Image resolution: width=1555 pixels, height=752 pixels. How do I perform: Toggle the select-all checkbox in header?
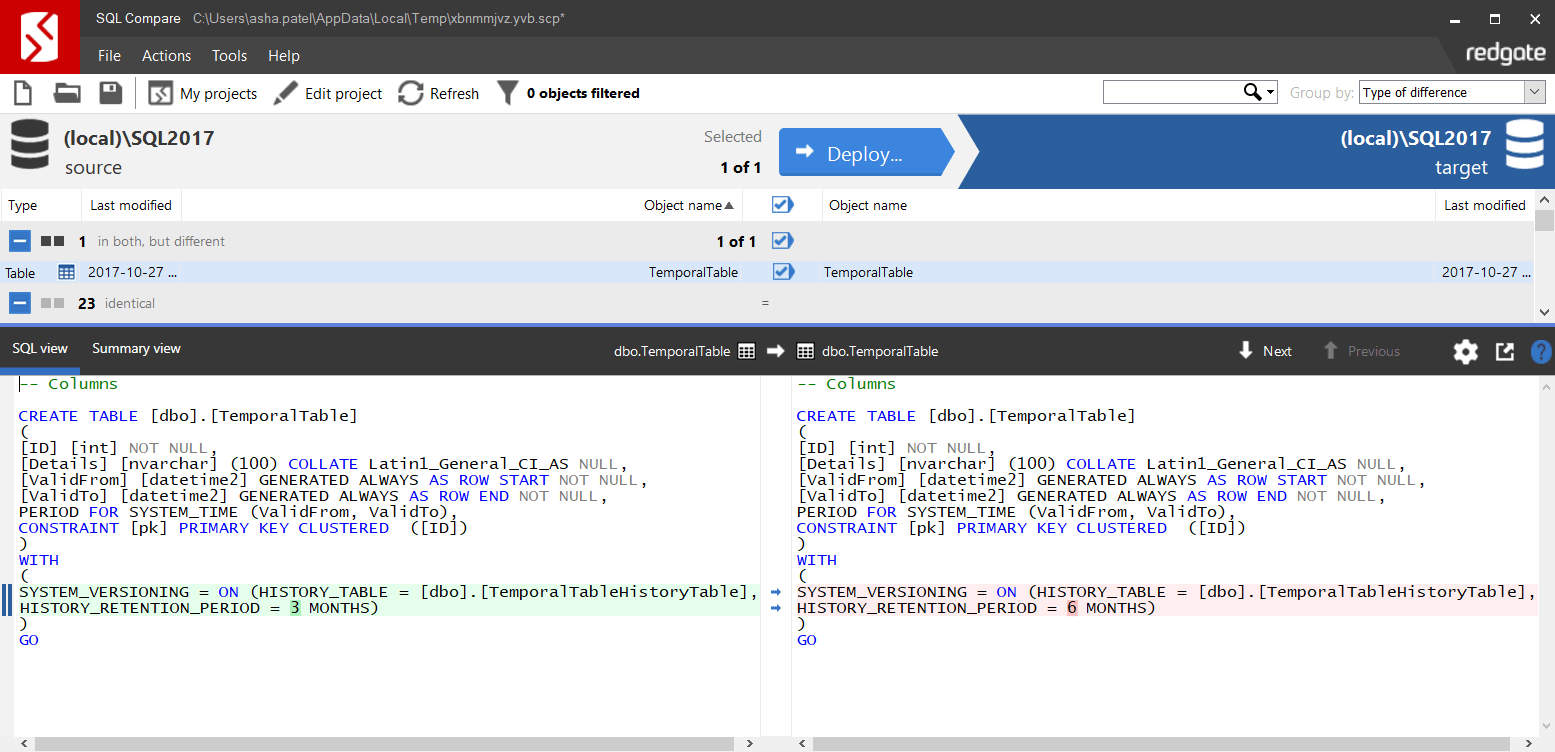(x=783, y=205)
